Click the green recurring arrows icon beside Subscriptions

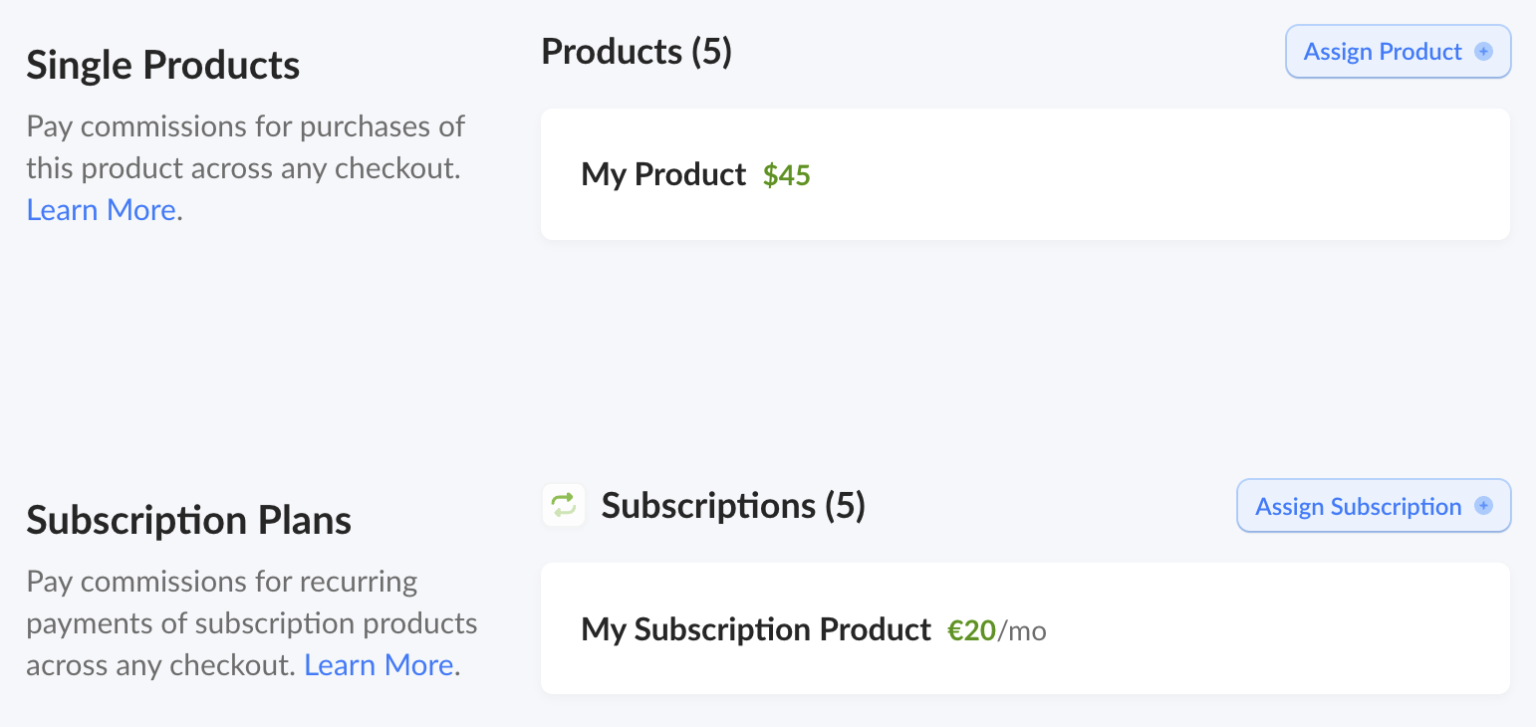(x=563, y=505)
